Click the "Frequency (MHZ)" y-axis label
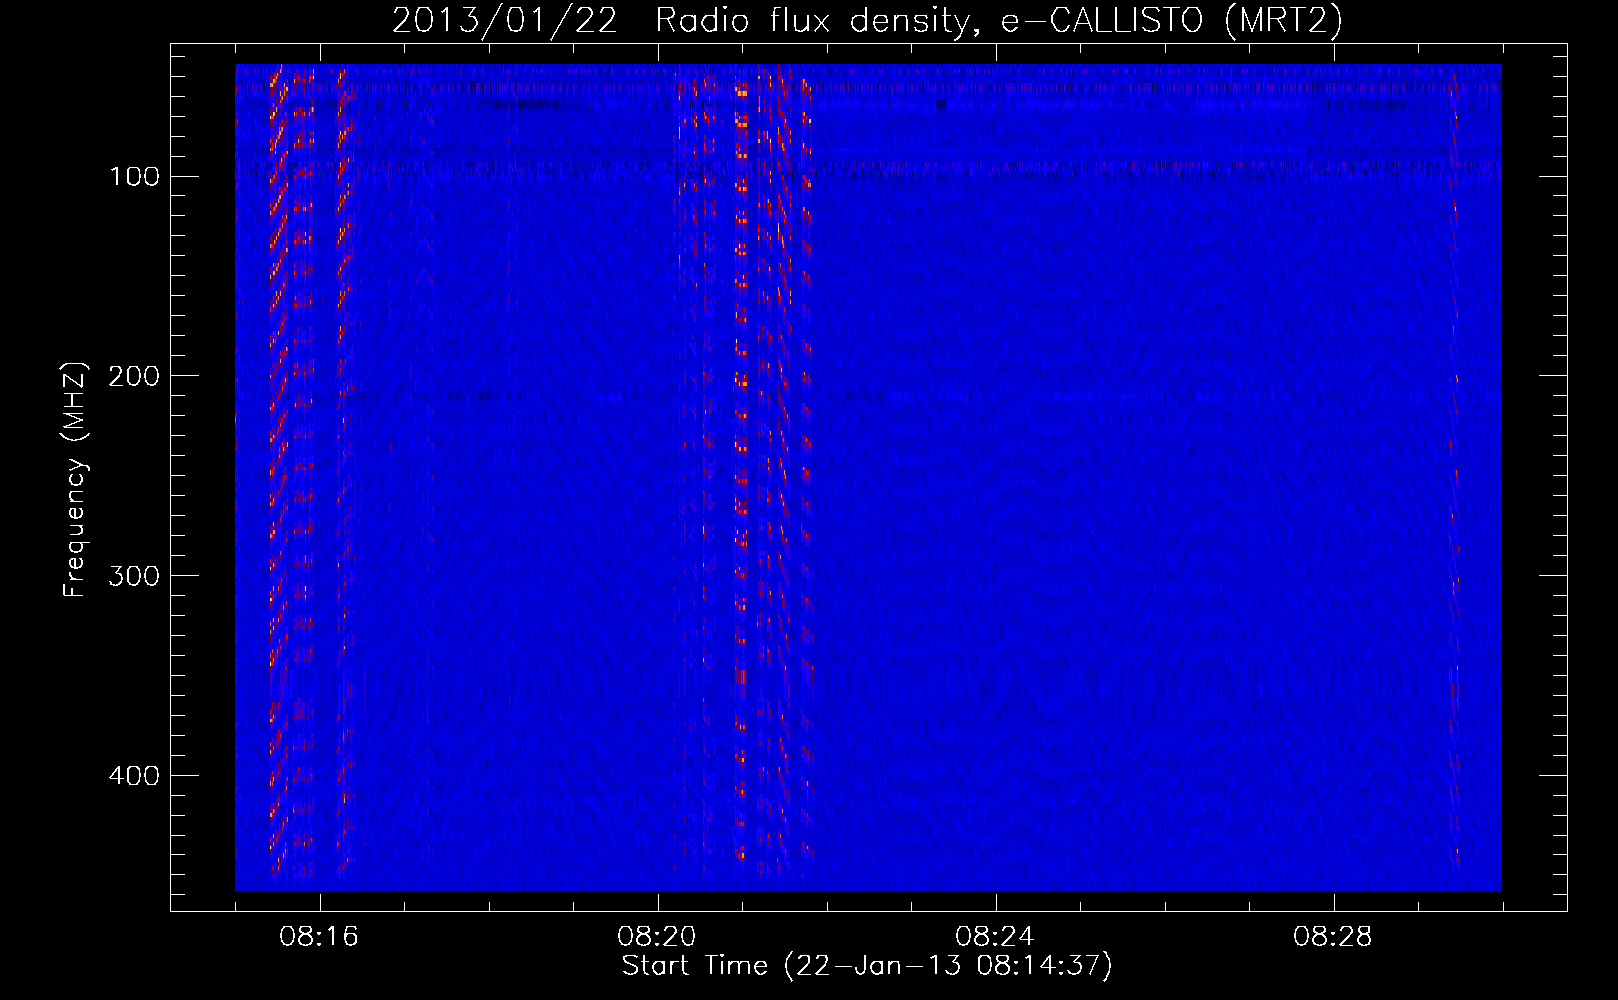Image resolution: width=1618 pixels, height=1000 pixels. point(75,480)
